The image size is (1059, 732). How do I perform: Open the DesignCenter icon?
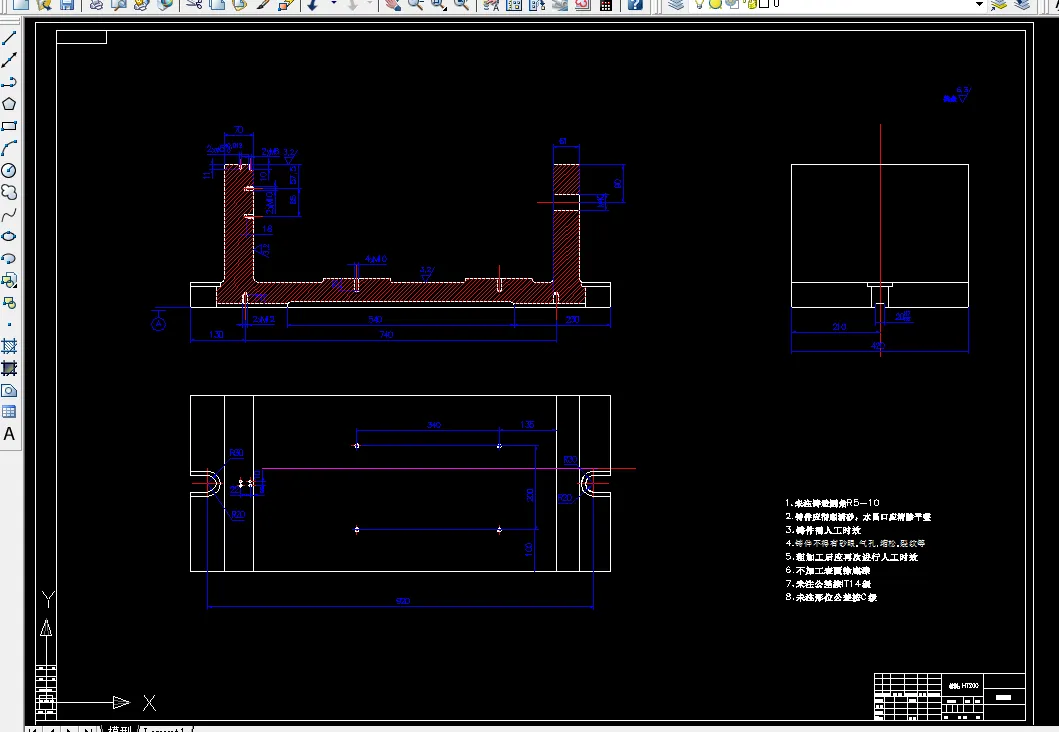click(x=514, y=4)
